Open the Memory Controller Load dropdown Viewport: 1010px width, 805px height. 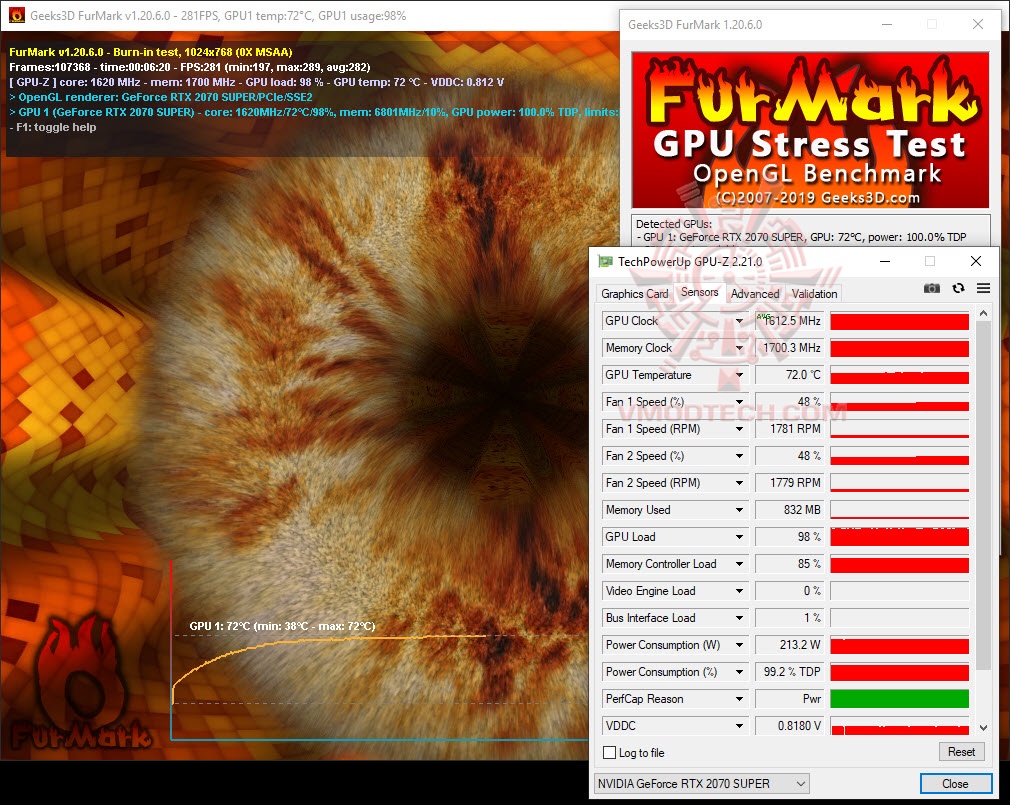tap(739, 564)
